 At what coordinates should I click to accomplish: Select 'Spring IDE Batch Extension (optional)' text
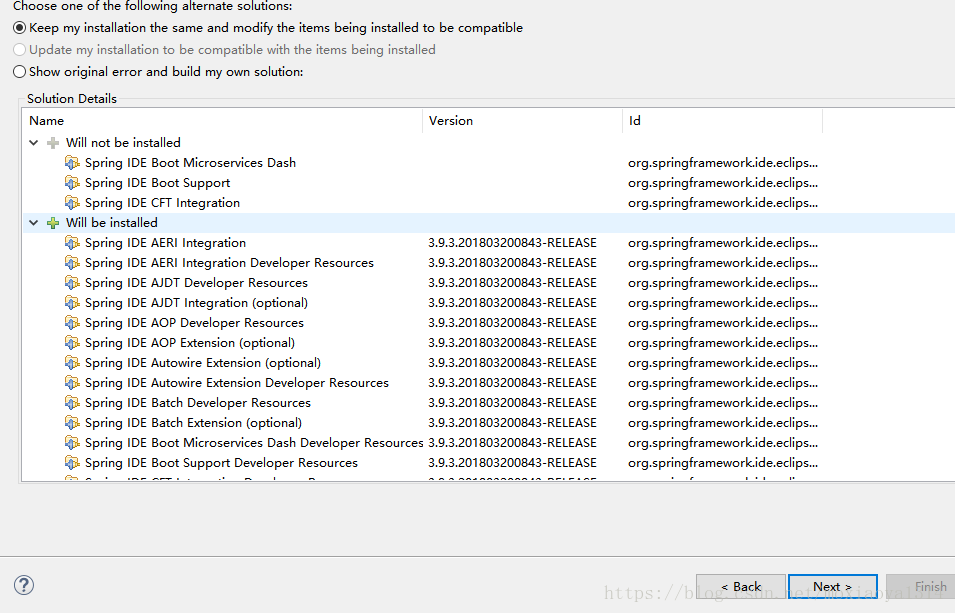(x=193, y=423)
